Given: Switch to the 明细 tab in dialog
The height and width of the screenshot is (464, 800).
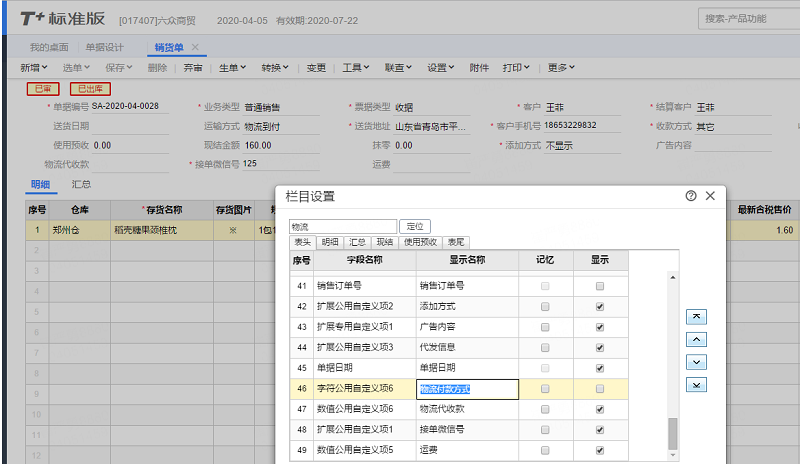Looking at the screenshot, I should (x=330, y=242).
